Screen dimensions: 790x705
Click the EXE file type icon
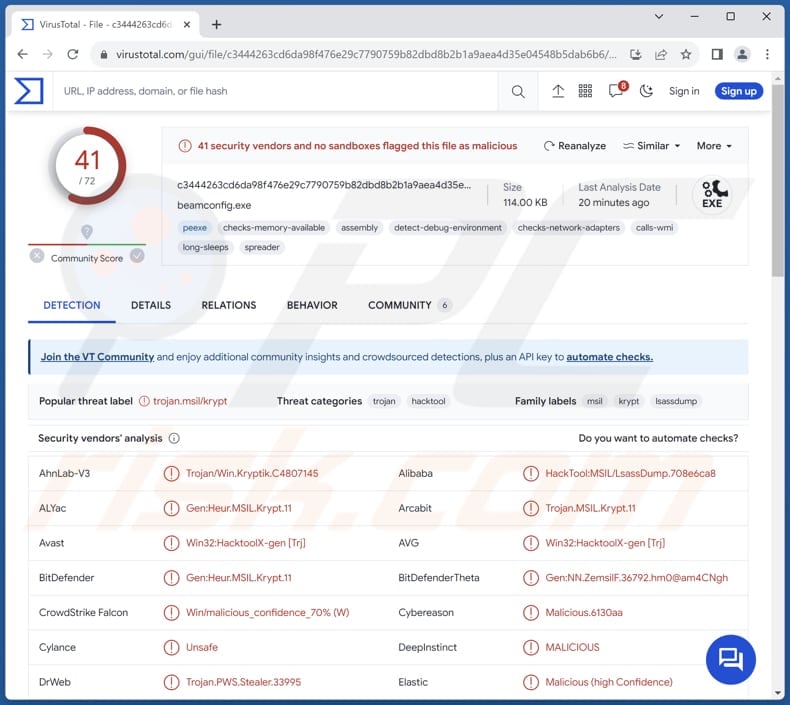712,195
